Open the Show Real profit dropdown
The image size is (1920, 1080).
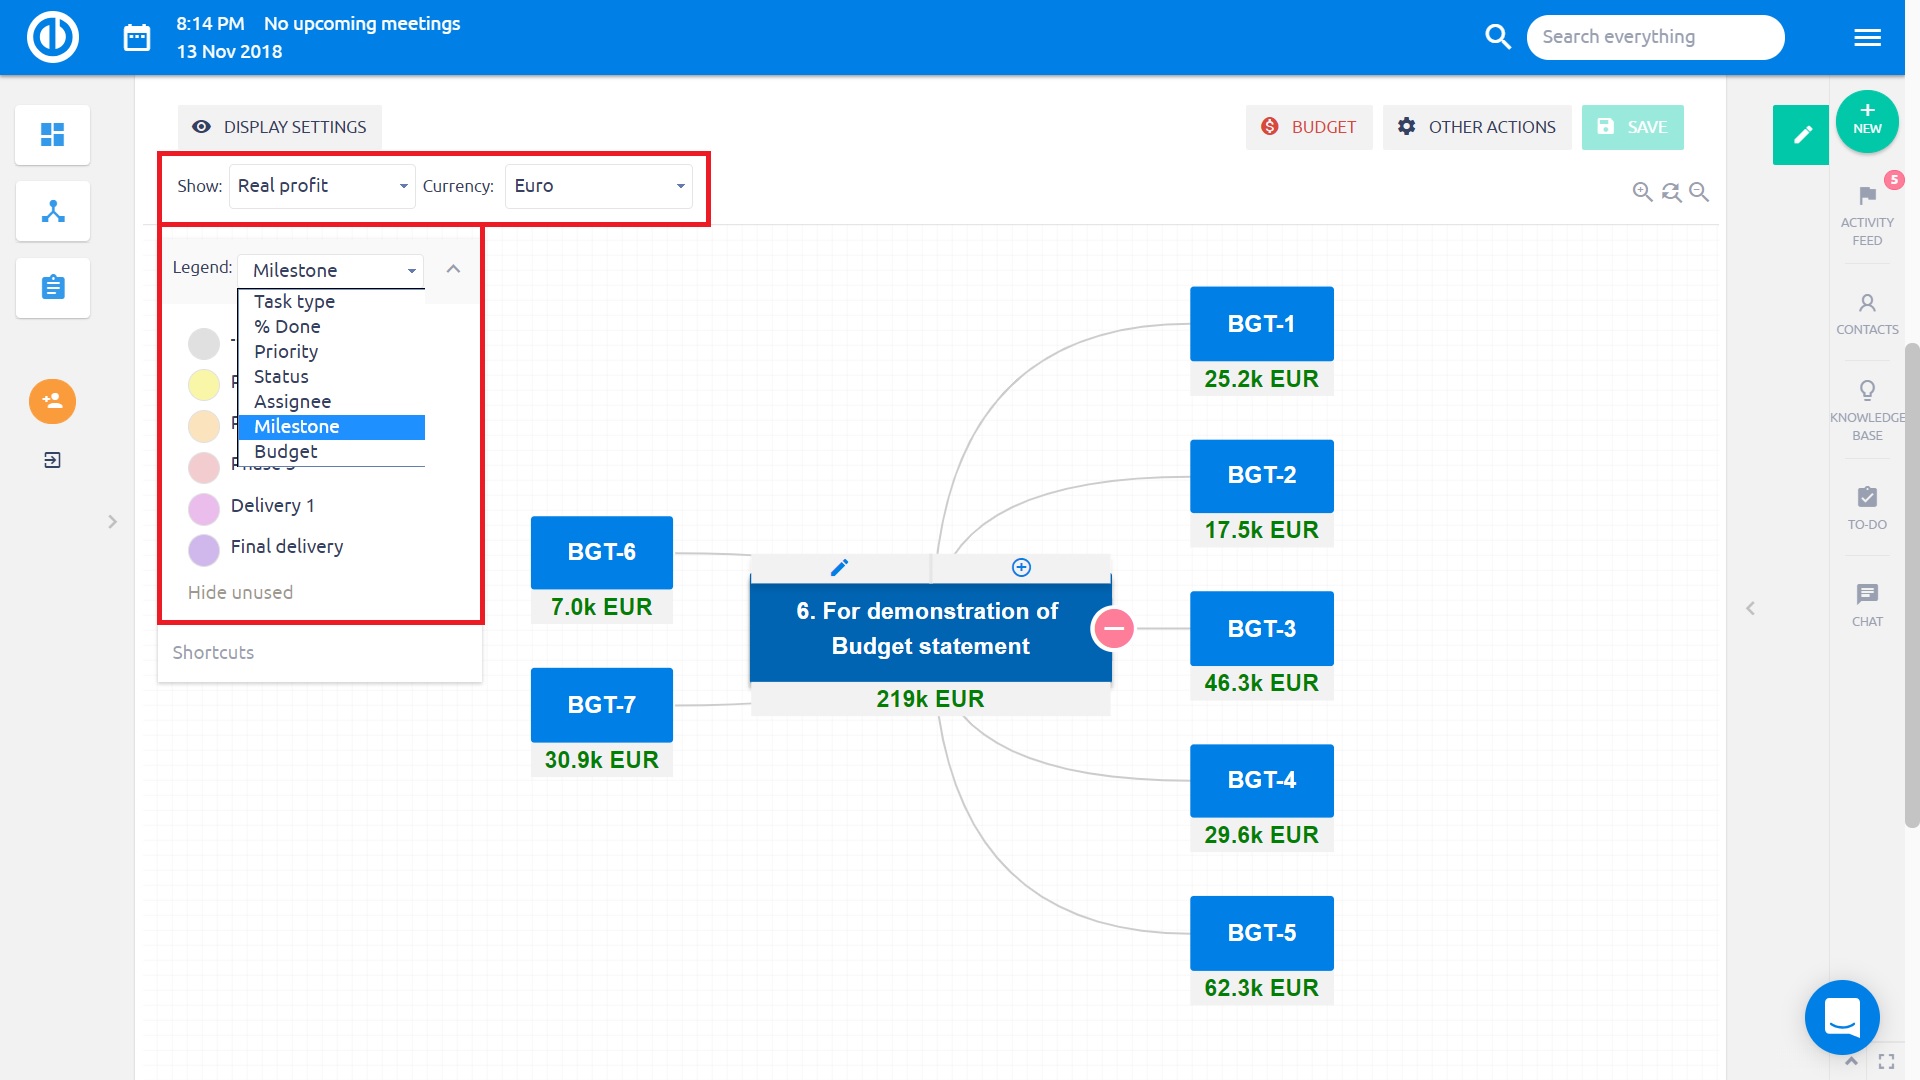point(322,186)
